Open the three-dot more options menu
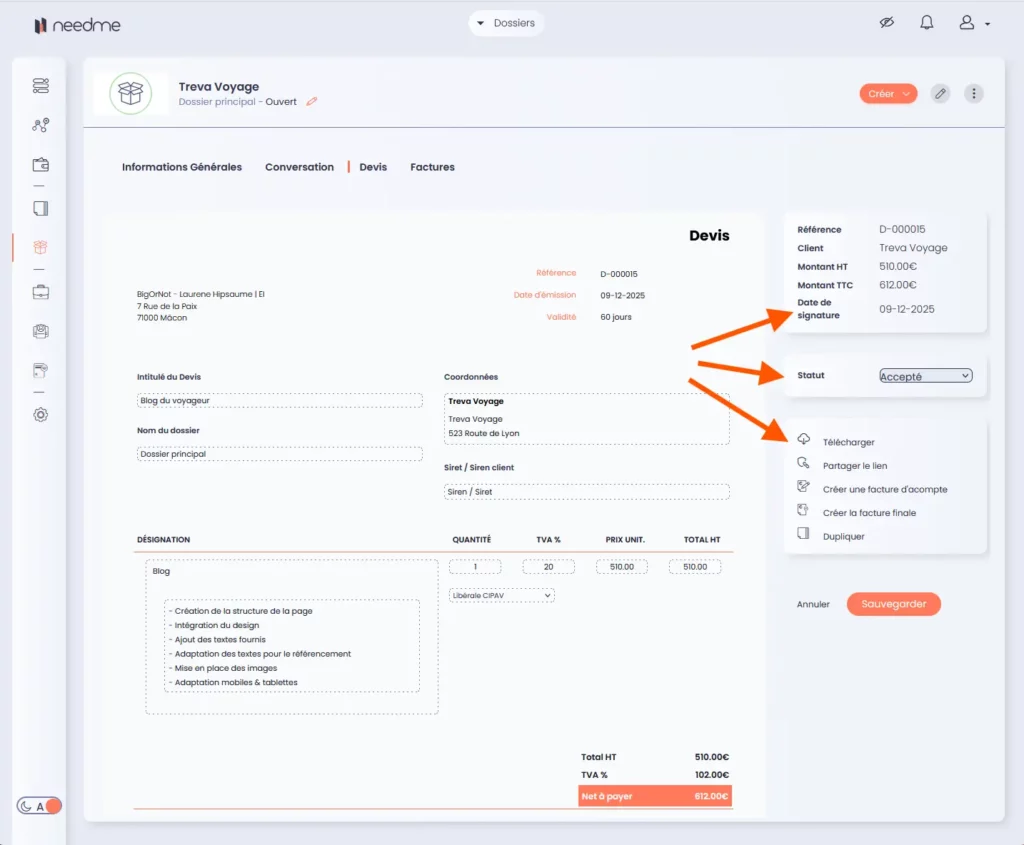 tap(974, 93)
